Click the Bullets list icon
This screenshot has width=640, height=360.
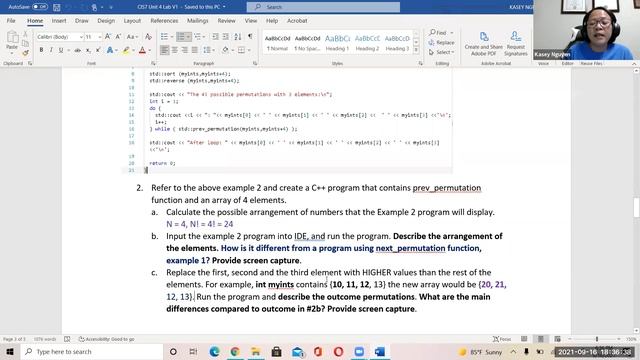(164, 37)
